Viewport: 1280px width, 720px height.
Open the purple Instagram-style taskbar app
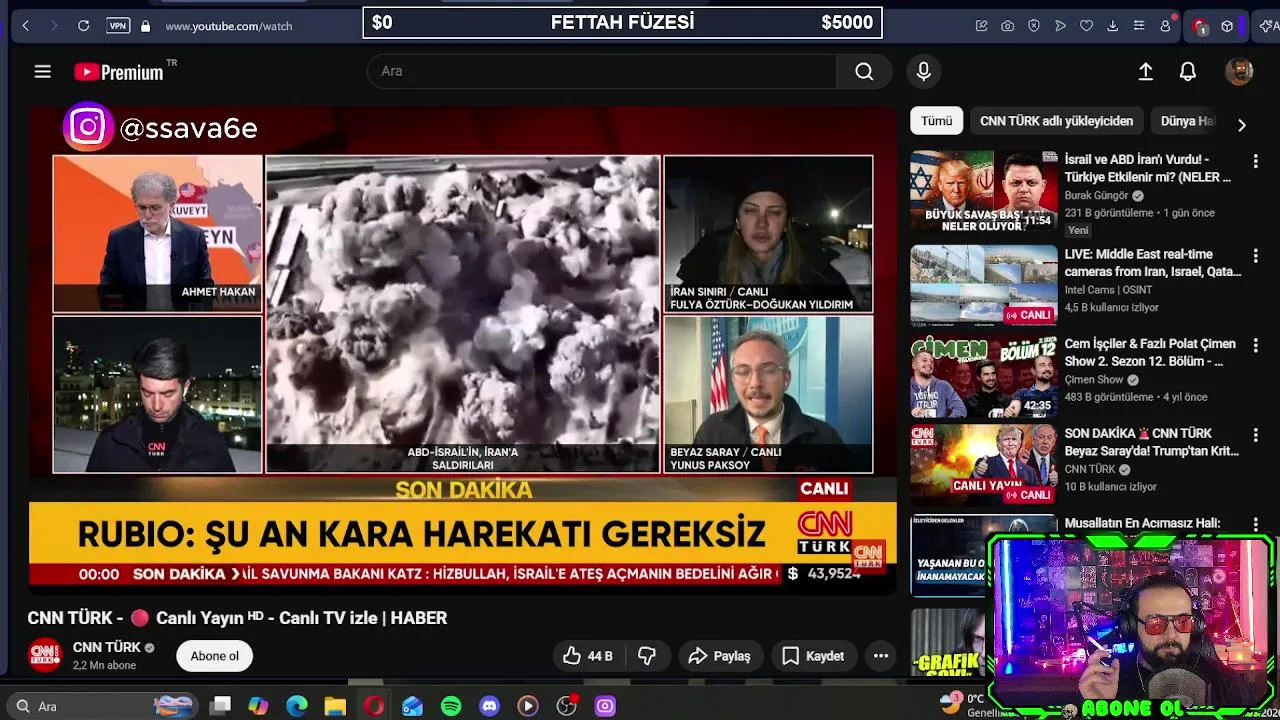click(605, 706)
